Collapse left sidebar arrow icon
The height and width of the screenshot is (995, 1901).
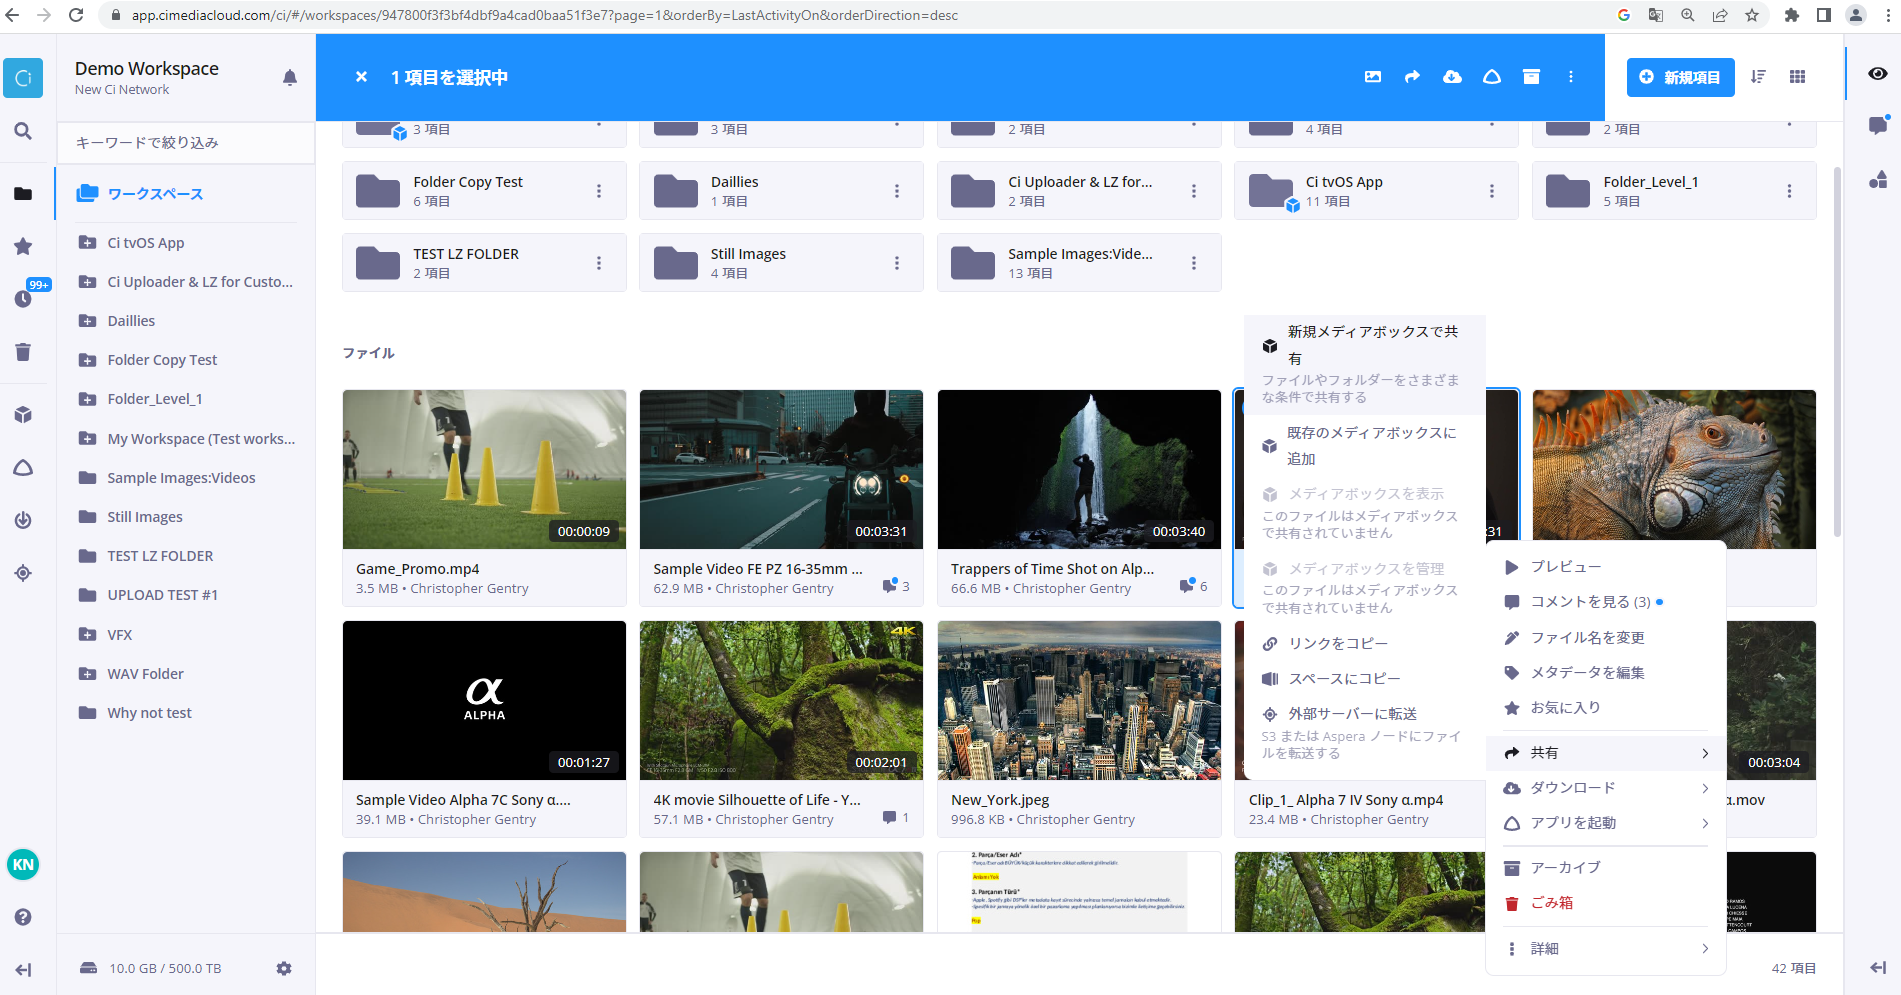pyautogui.click(x=23, y=970)
